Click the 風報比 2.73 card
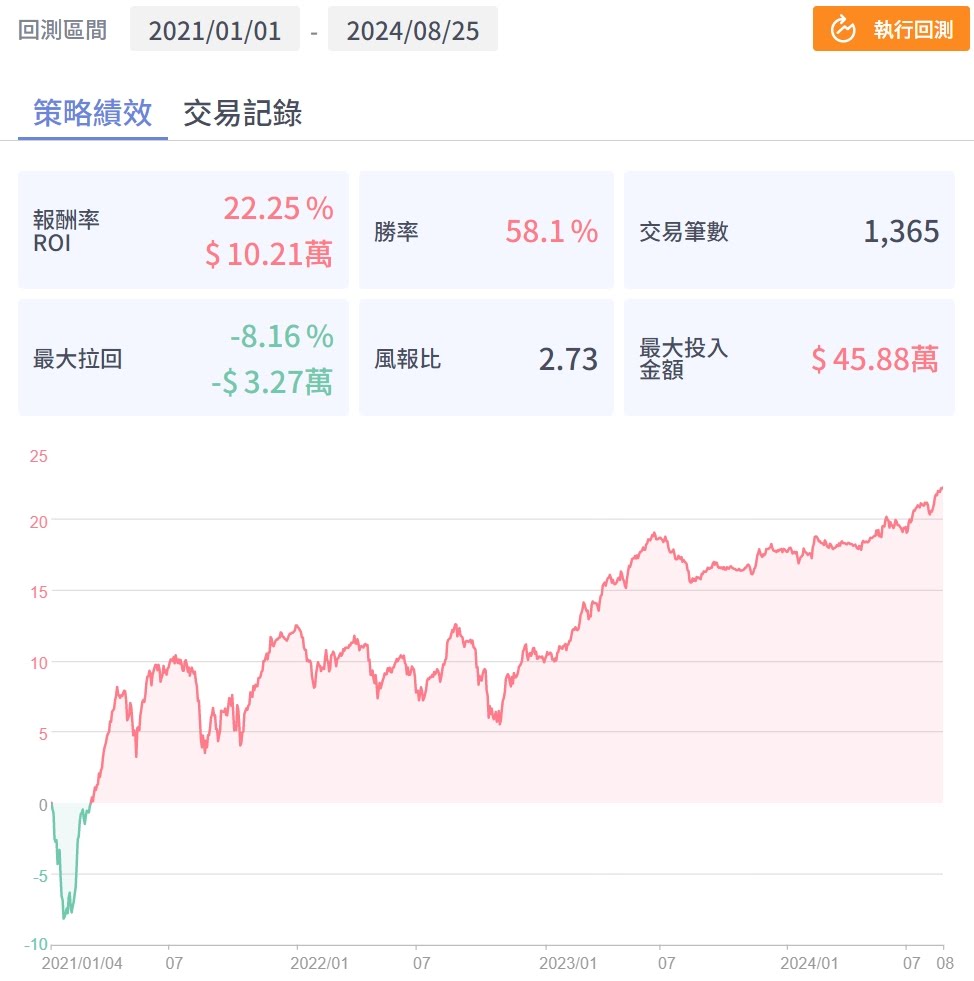Screen dimensions: 974x981 486,358
